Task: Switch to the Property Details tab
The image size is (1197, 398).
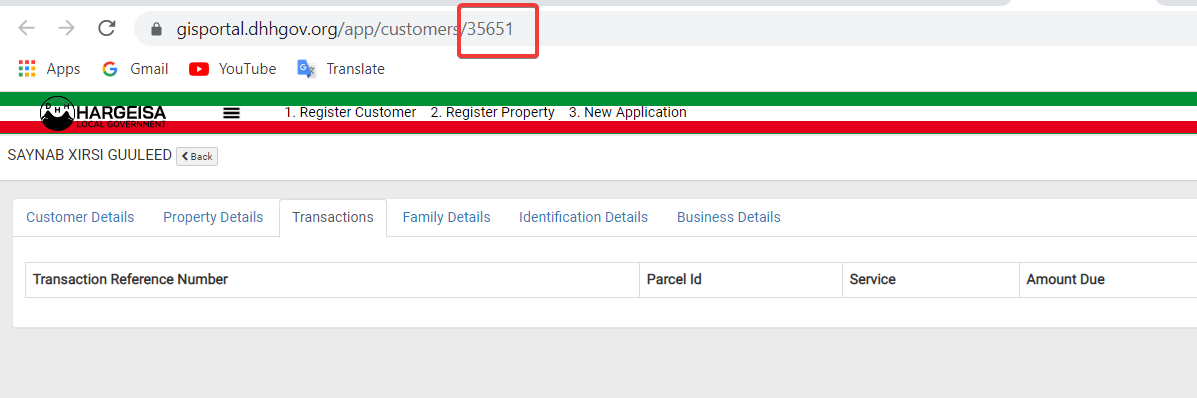Action: tap(213, 217)
